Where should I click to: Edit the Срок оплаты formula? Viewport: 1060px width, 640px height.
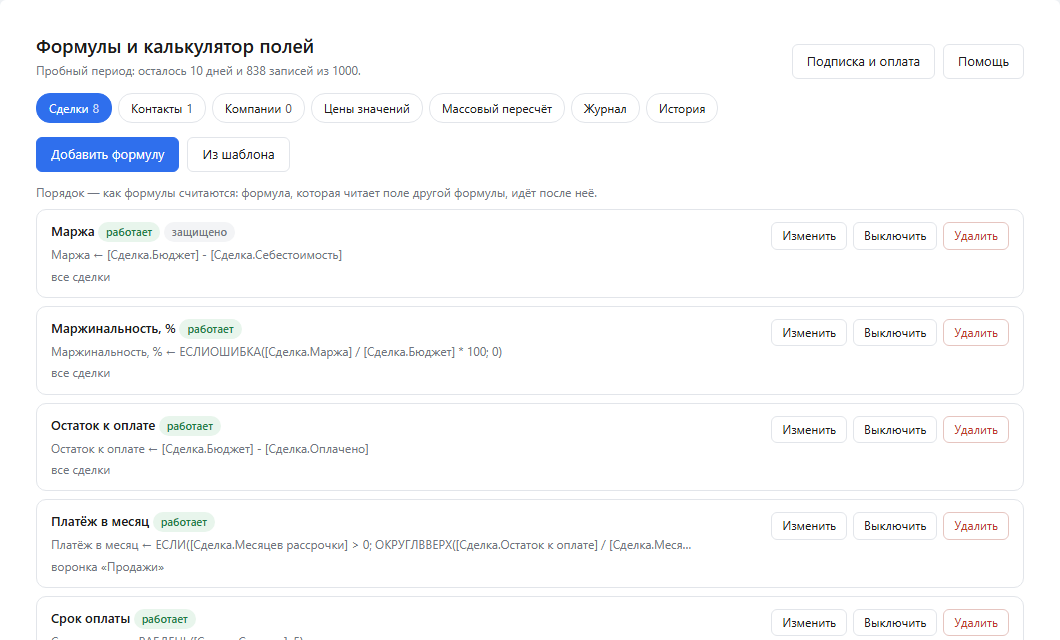(809, 623)
